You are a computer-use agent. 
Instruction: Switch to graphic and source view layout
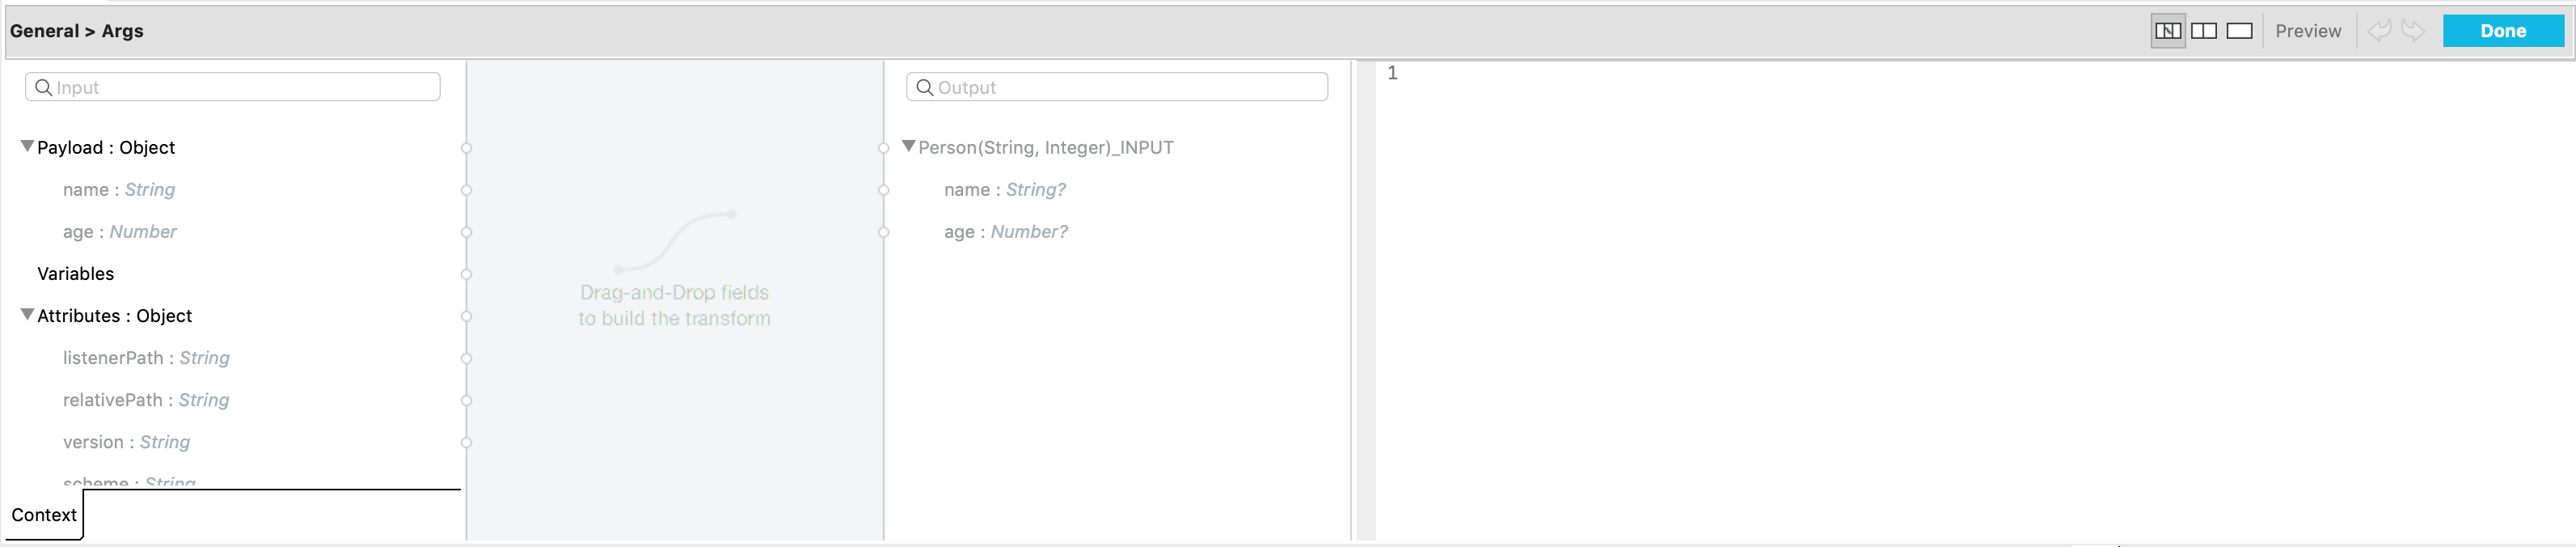[2167, 31]
